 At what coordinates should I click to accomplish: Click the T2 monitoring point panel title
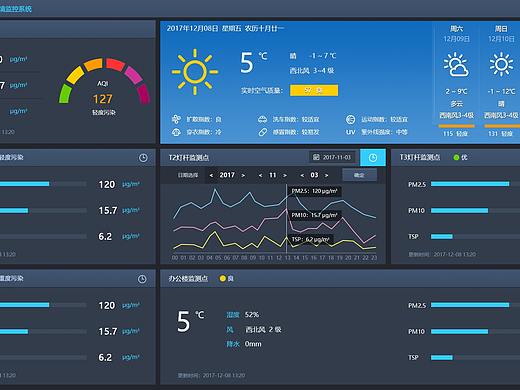(189, 158)
